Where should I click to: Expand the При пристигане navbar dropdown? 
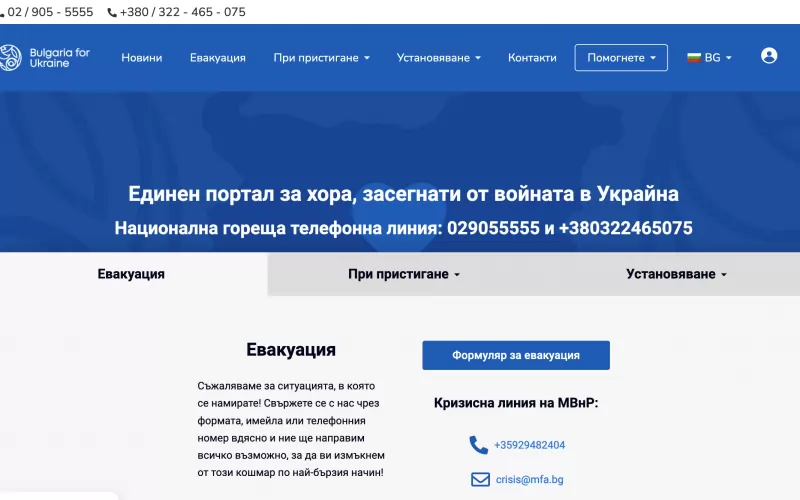(321, 58)
